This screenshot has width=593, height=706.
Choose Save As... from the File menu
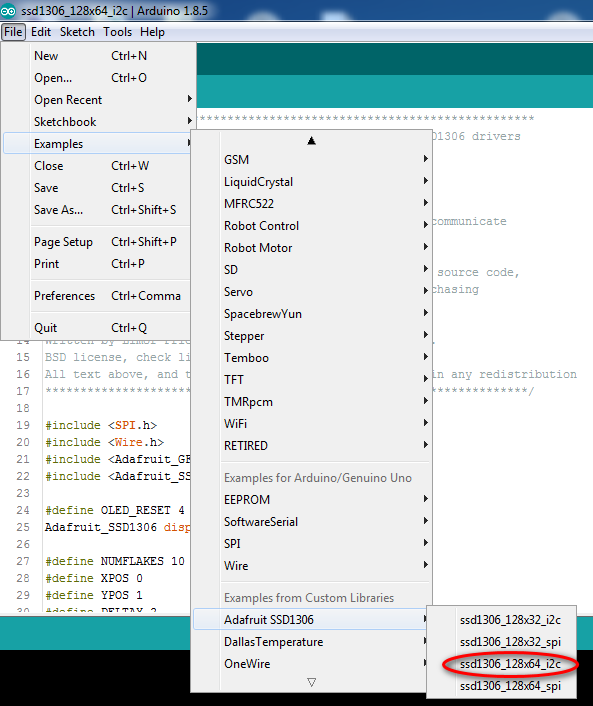[97, 210]
